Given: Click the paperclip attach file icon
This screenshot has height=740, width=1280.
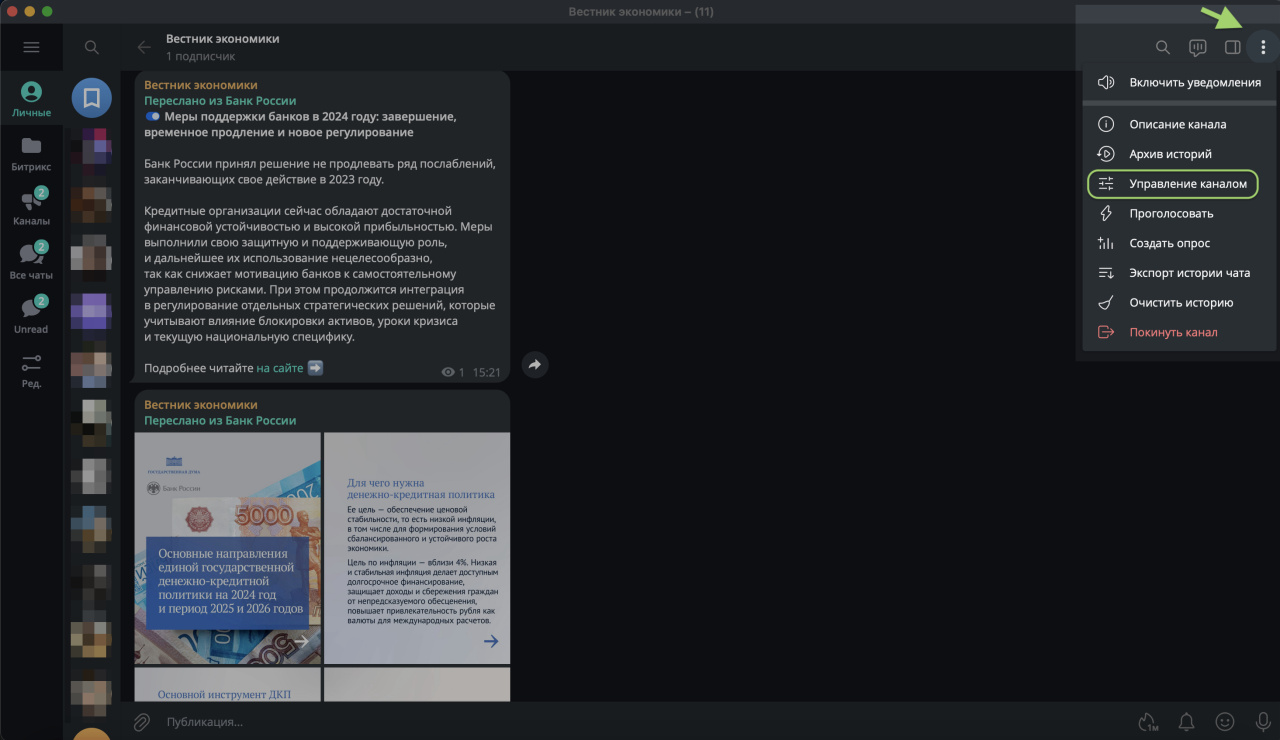Looking at the screenshot, I should tap(142, 722).
